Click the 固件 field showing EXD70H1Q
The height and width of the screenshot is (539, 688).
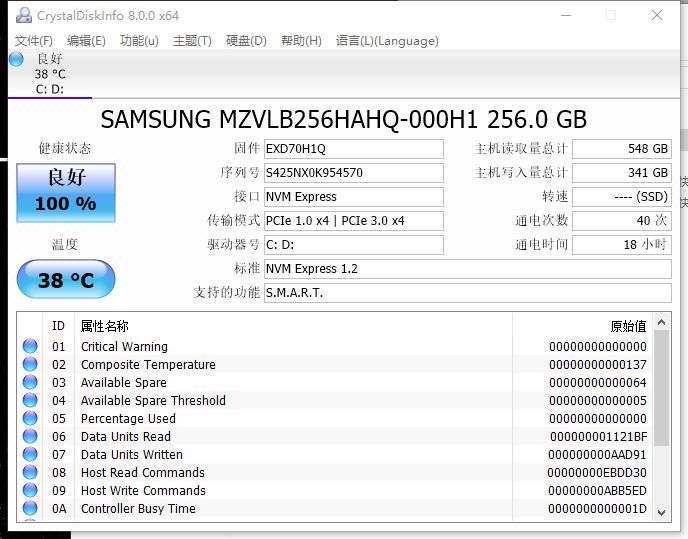(353, 149)
